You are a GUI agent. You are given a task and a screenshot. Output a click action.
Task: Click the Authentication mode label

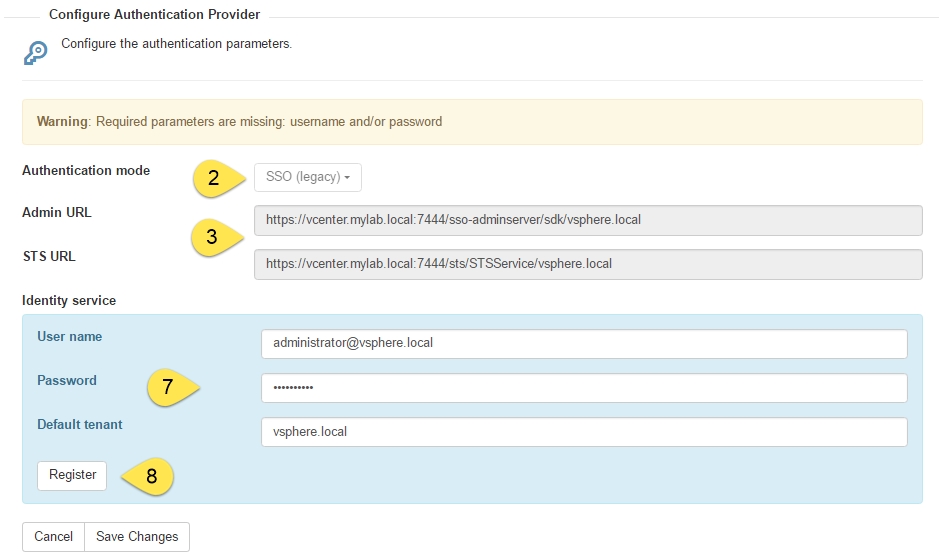[86, 171]
